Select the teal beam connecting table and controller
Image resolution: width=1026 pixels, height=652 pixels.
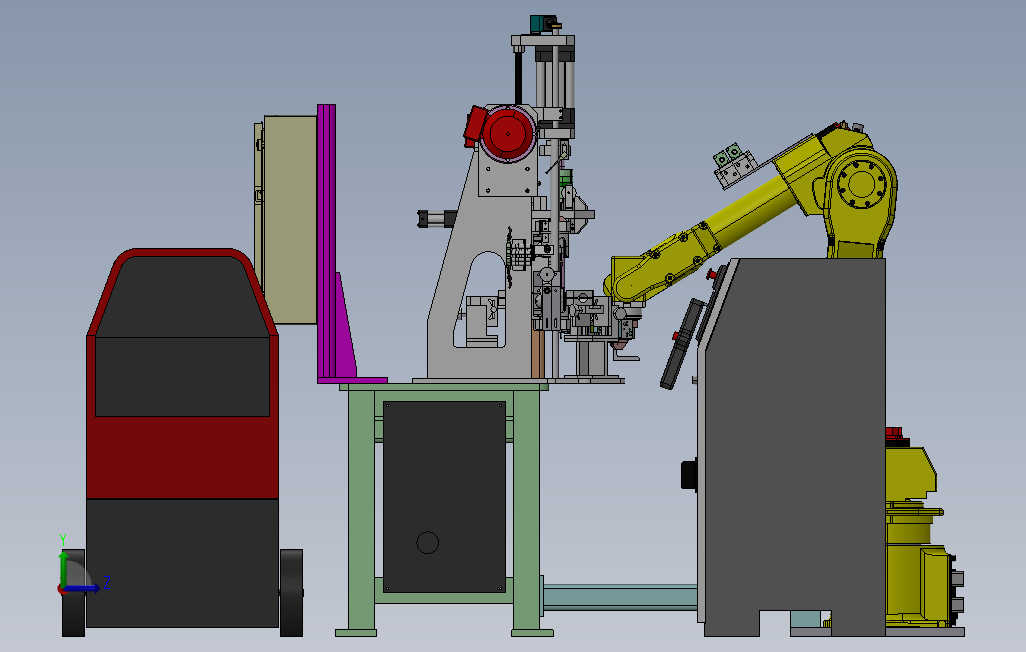tap(620, 598)
